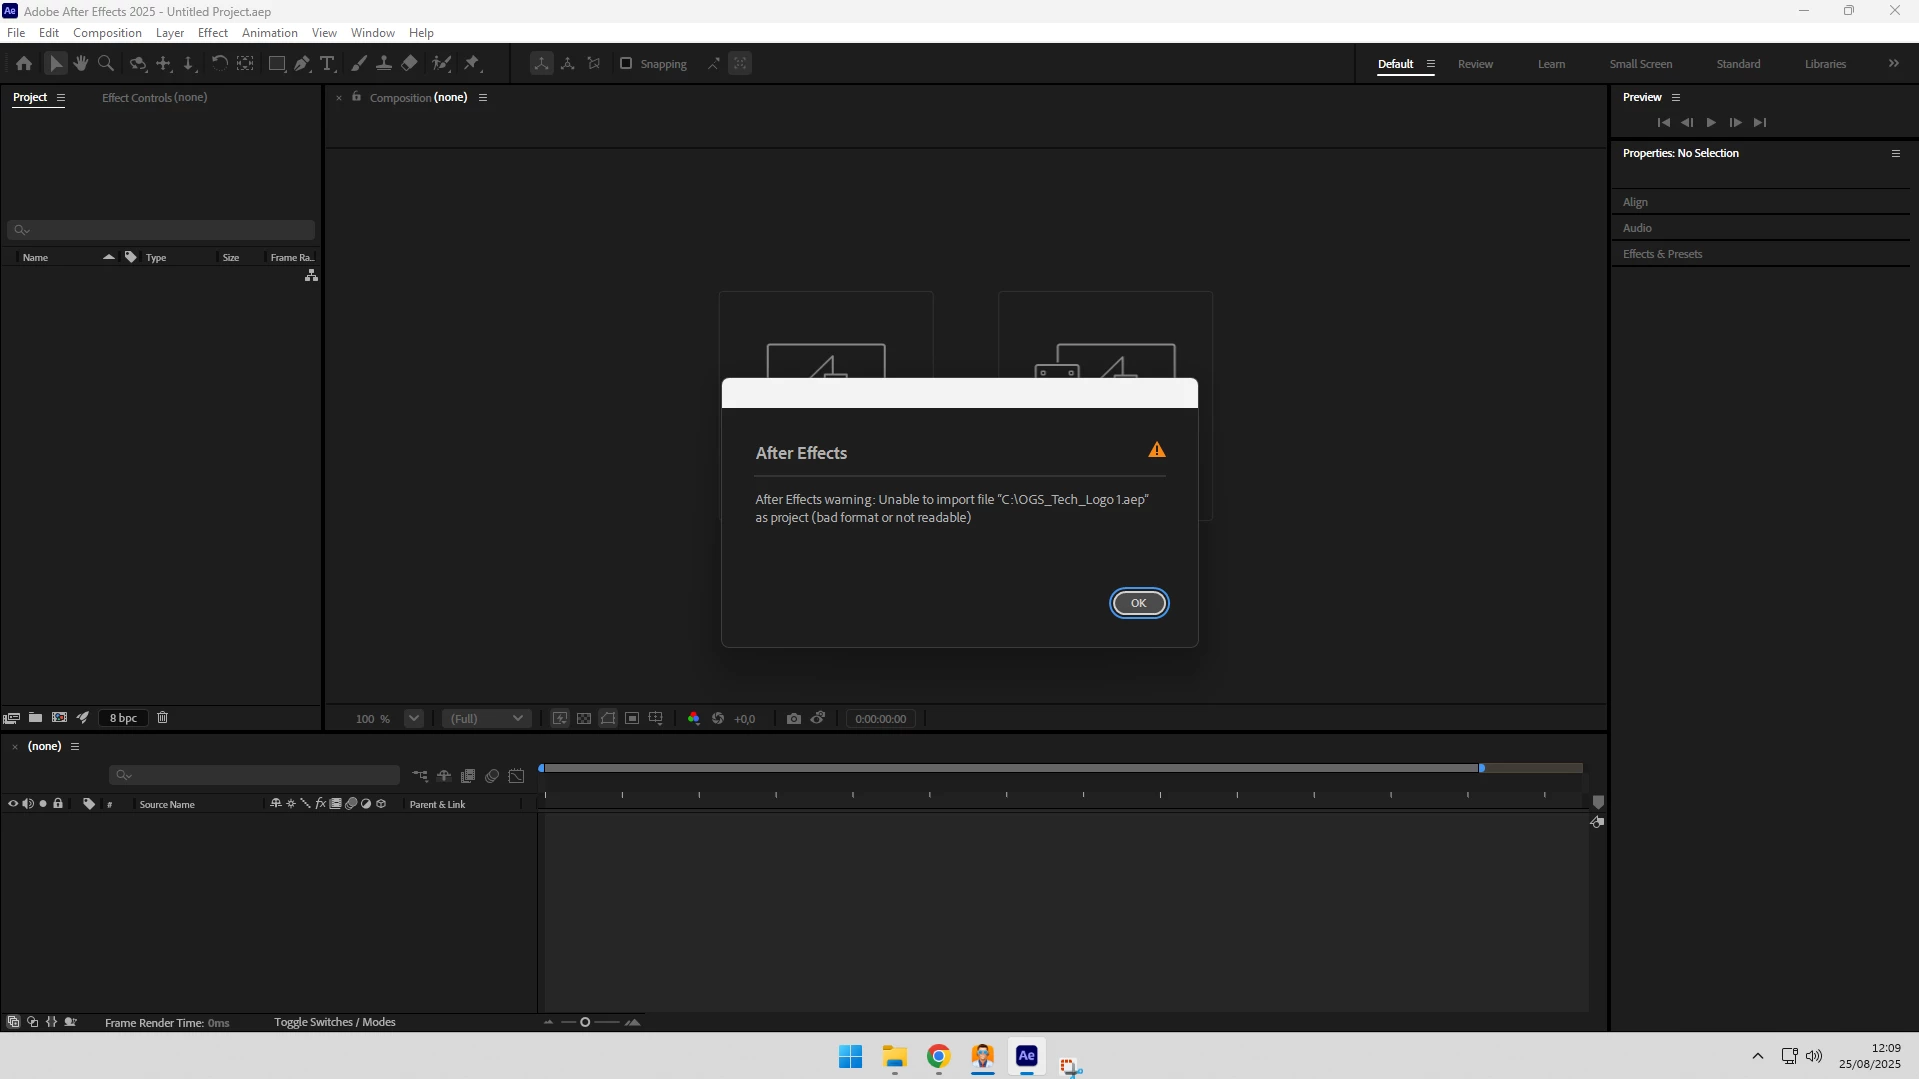Open the timeline (none) panel menu
The width and height of the screenshot is (1919, 1079).
[x=75, y=747]
